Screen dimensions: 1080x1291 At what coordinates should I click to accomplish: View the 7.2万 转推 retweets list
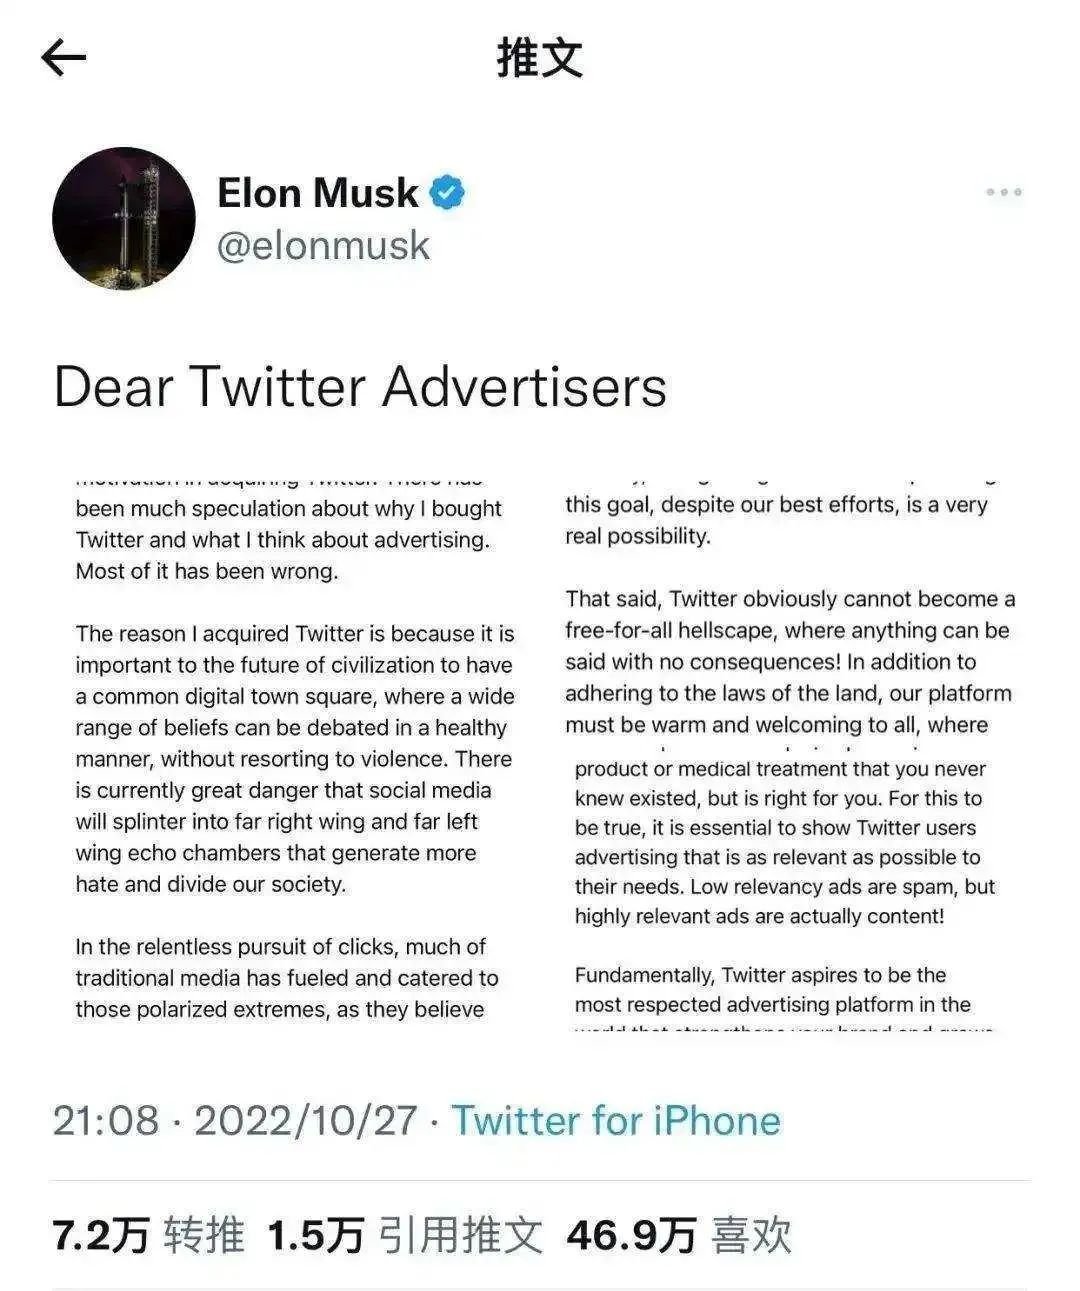(x=148, y=1235)
